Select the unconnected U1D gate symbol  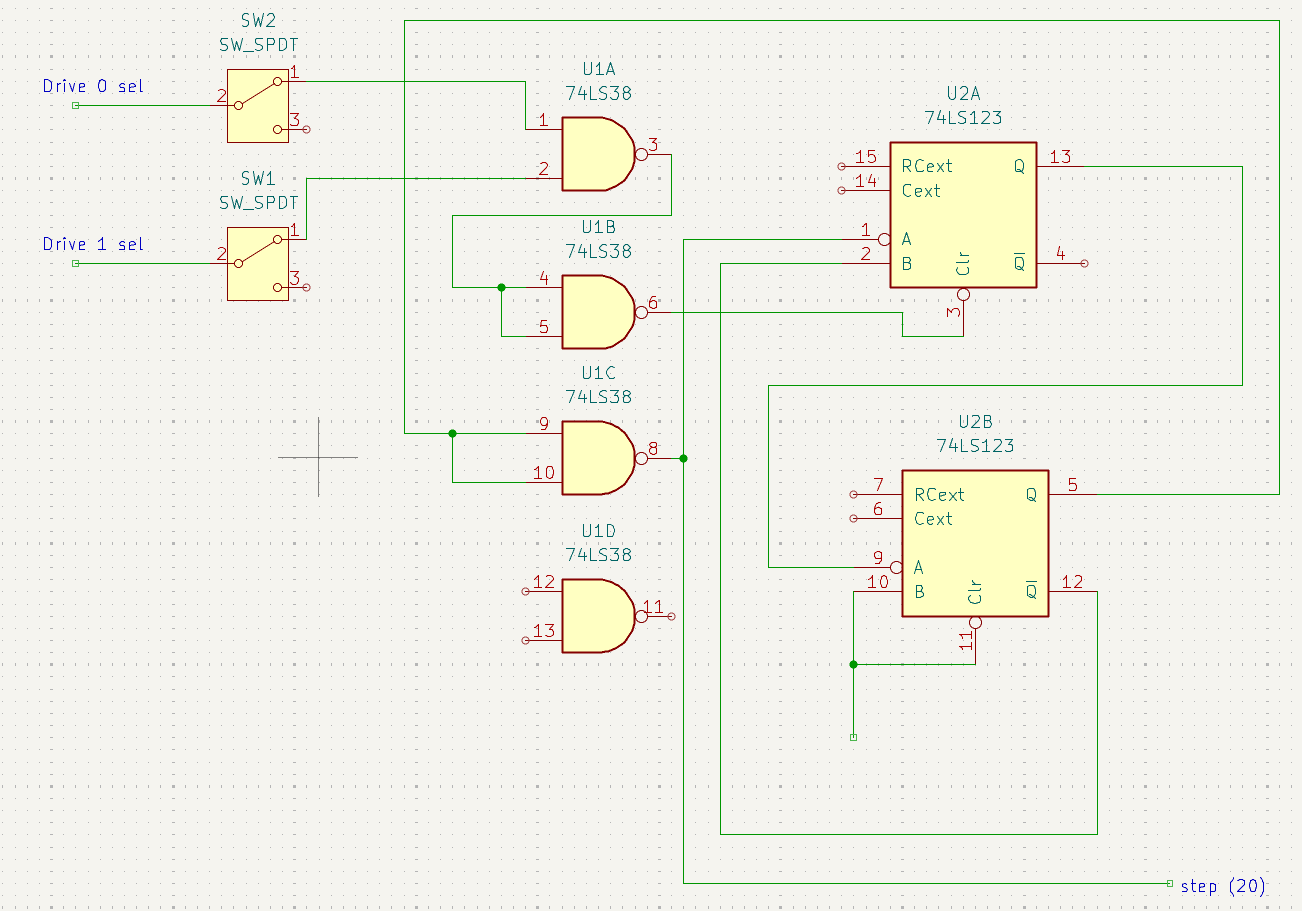point(596,616)
